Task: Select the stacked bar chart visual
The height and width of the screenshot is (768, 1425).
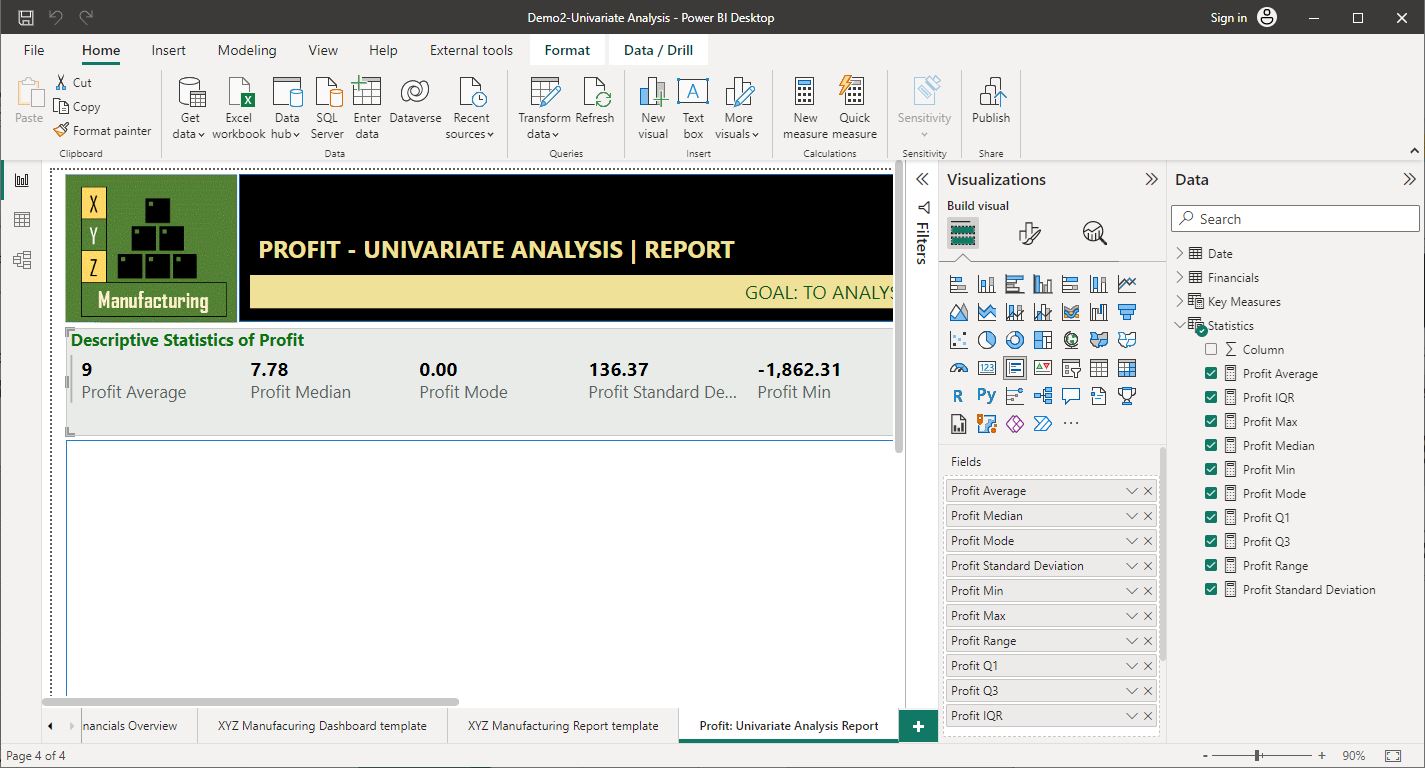Action: 958,284
